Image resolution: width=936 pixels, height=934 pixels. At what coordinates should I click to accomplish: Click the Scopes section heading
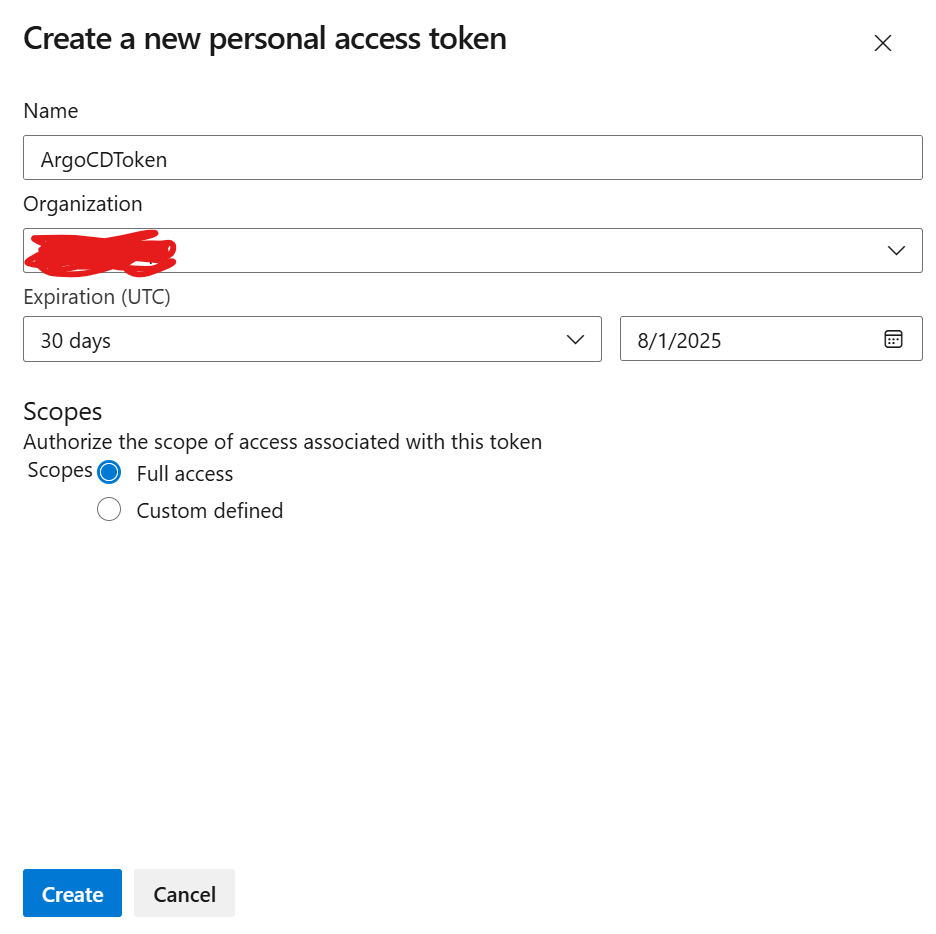pos(63,412)
